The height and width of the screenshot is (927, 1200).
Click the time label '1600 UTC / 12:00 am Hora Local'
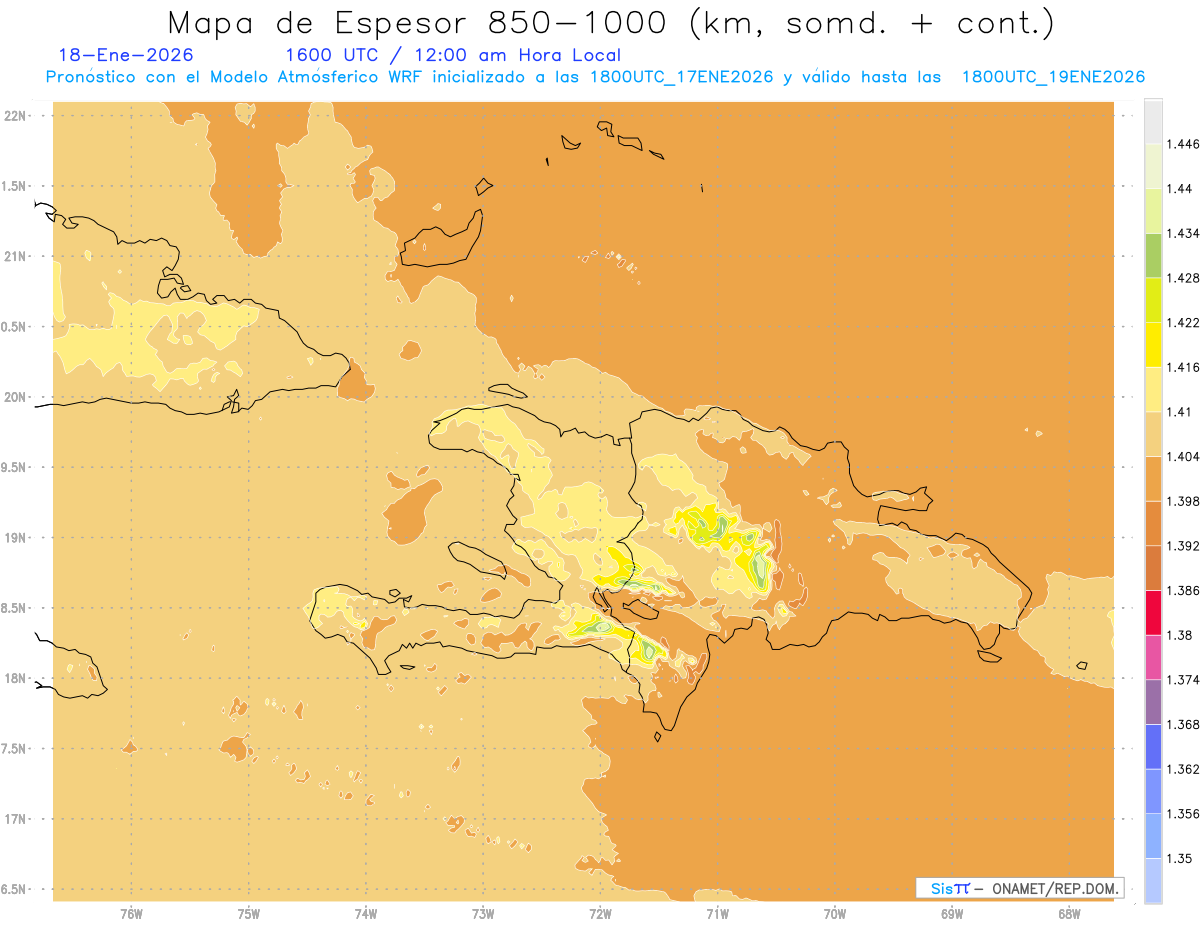(x=453, y=56)
